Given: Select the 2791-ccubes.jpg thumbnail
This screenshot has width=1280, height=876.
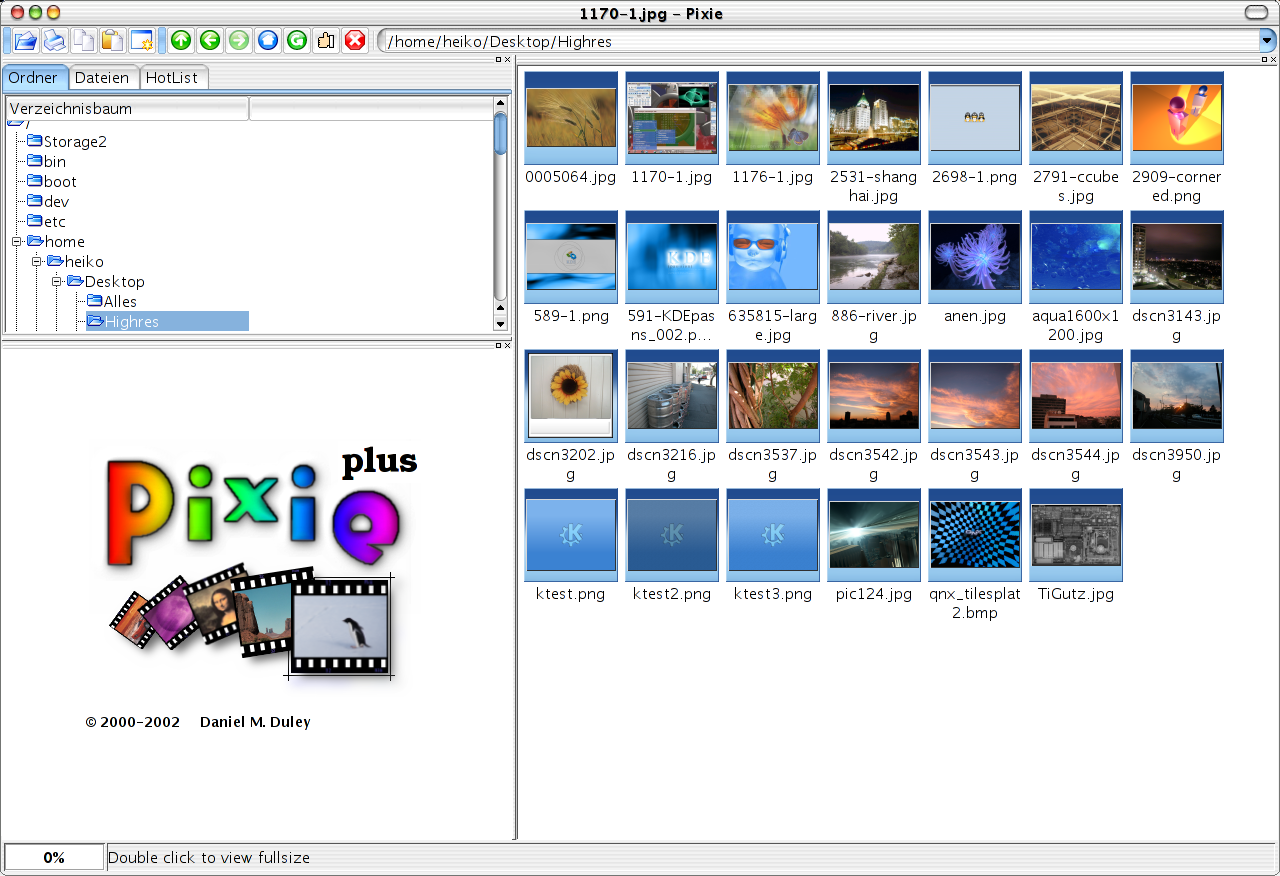Looking at the screenshot, I should (x=1076, y=119).
